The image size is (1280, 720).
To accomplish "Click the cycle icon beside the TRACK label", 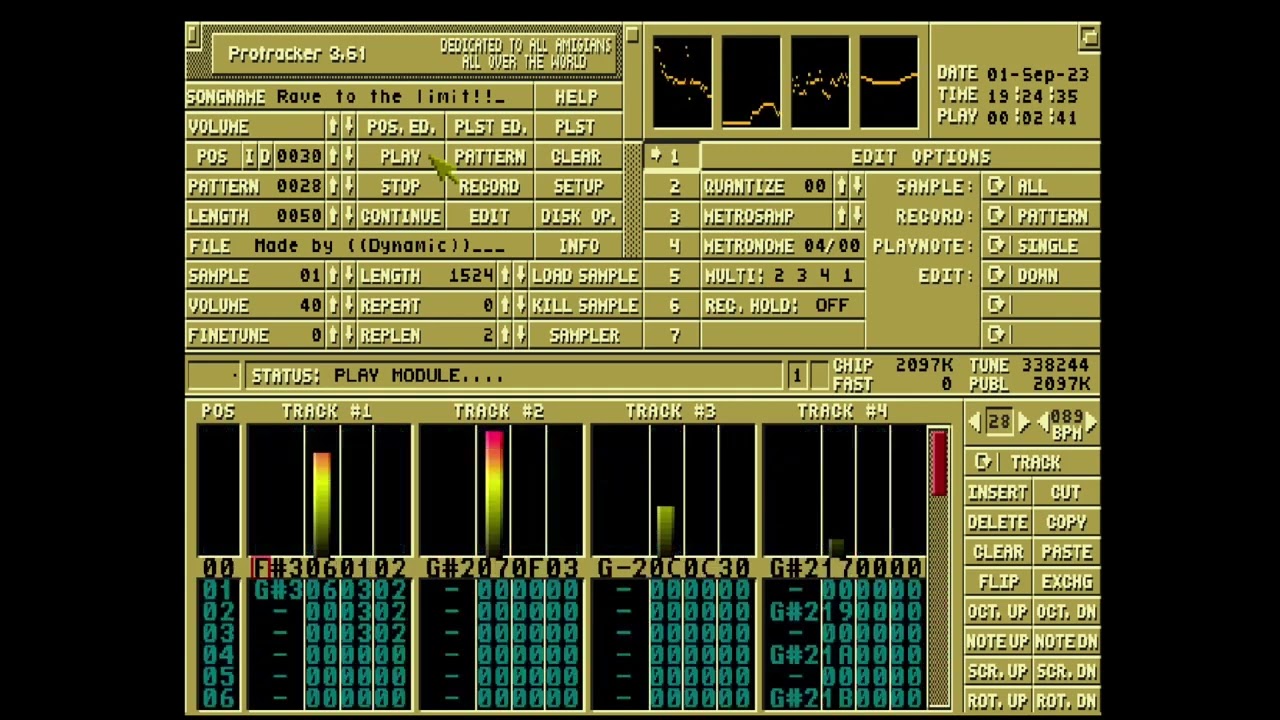I will pyautogui.click(x=984, y=462).
